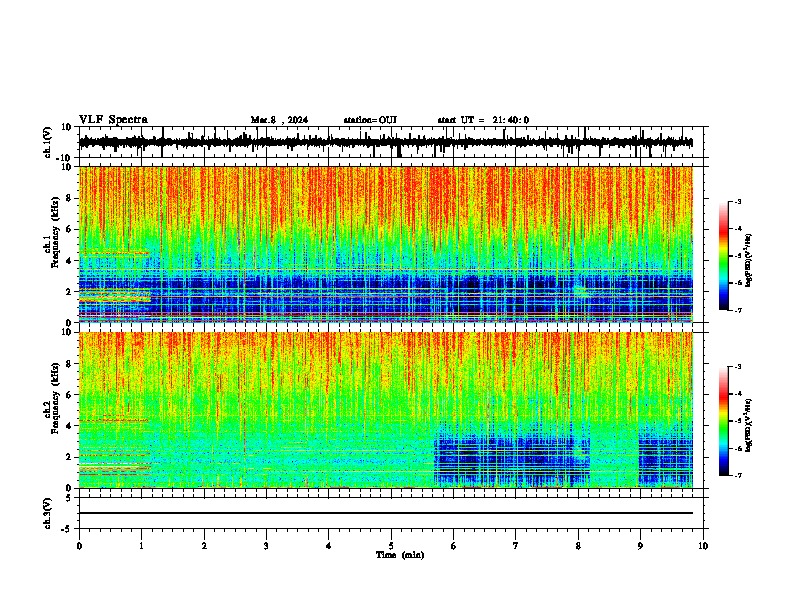This screenshot has height=612, width=792.
Task: Click the time axis tick label "5"
Action: coord(391,546)
